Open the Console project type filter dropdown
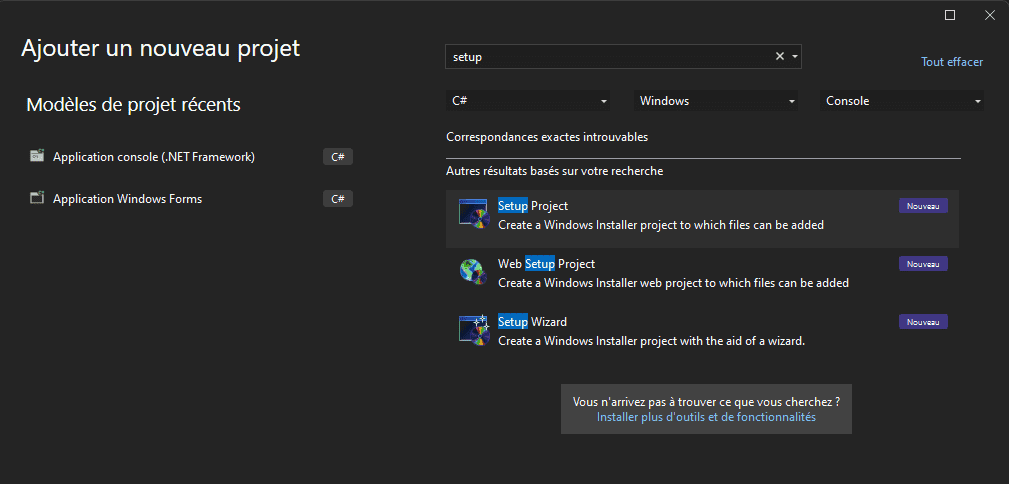Viewport: 1009px width, 484px height. [x=902, y=101]
